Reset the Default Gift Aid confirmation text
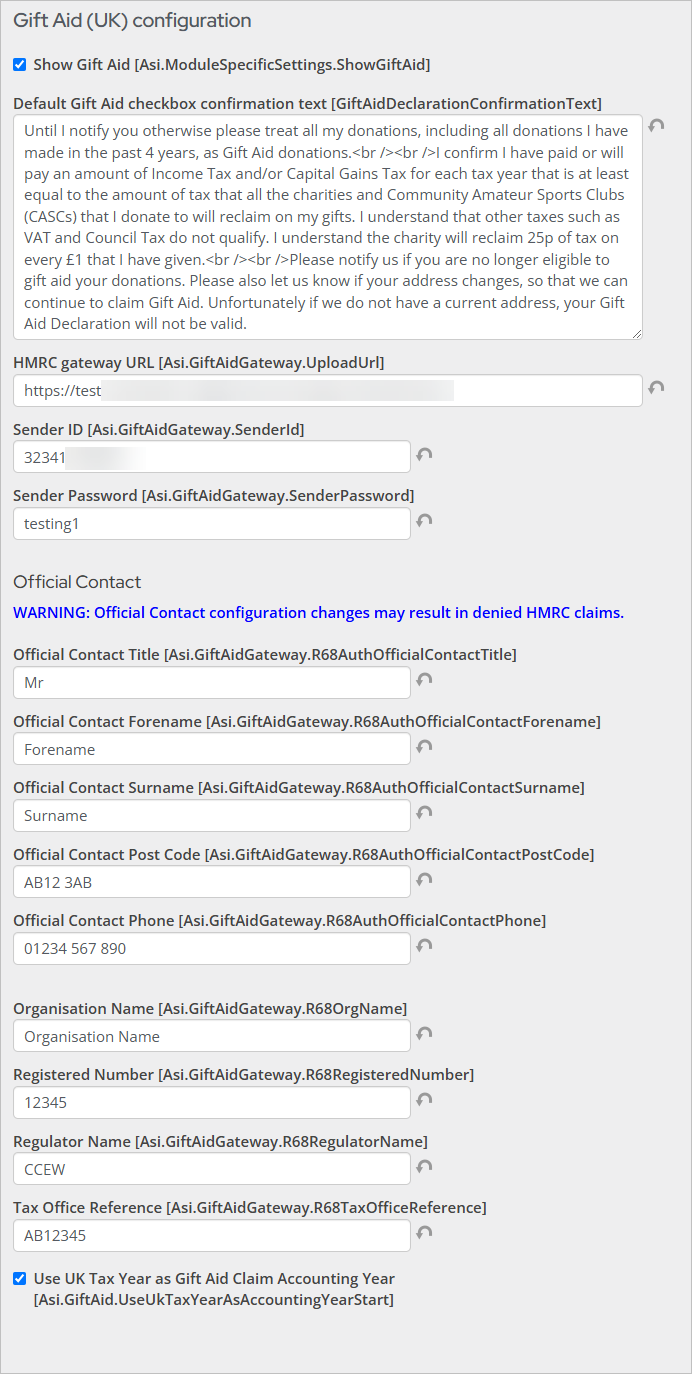This screenshot has width=692, height=1374. pos(656,126)
